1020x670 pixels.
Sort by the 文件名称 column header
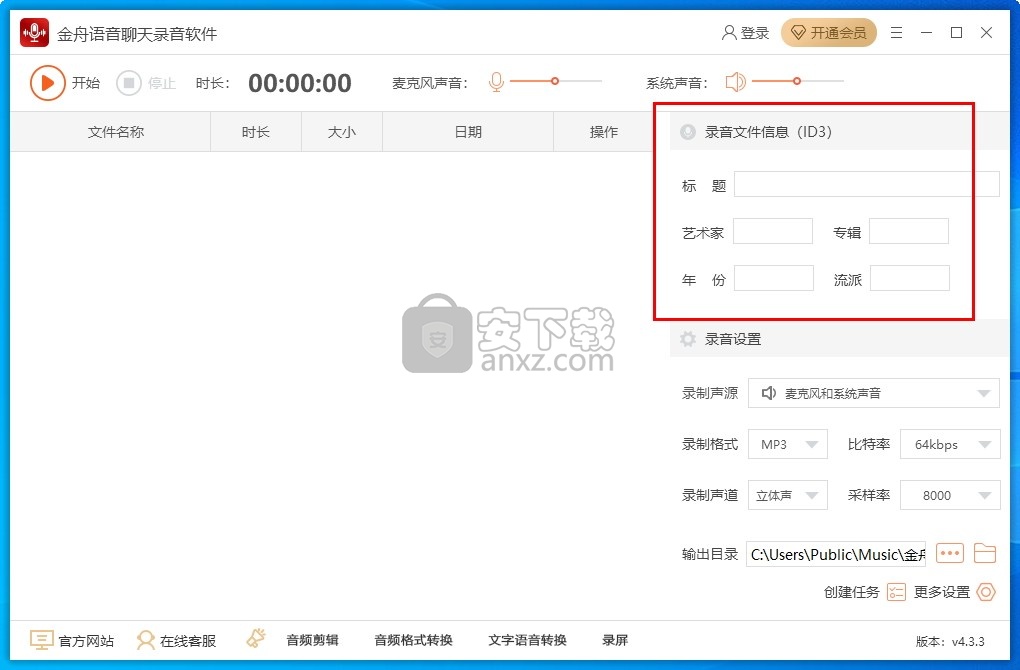point(116,132)
